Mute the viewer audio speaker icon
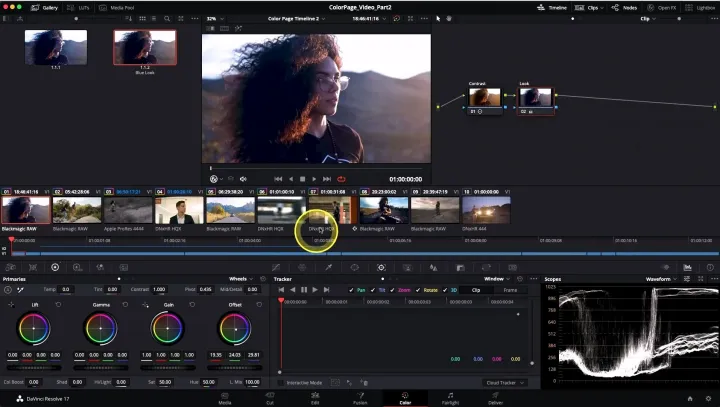 click(243, 179)
